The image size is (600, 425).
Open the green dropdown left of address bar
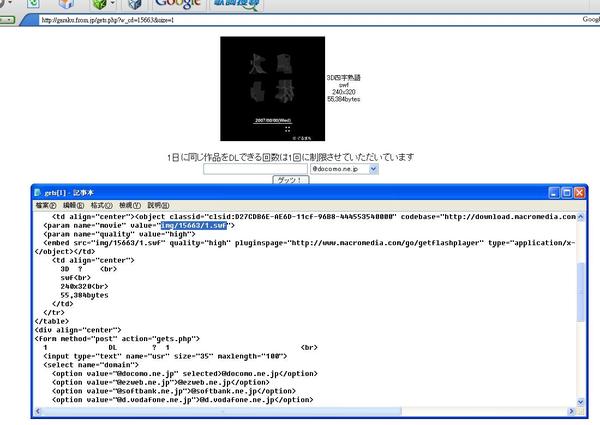point(7,20)
